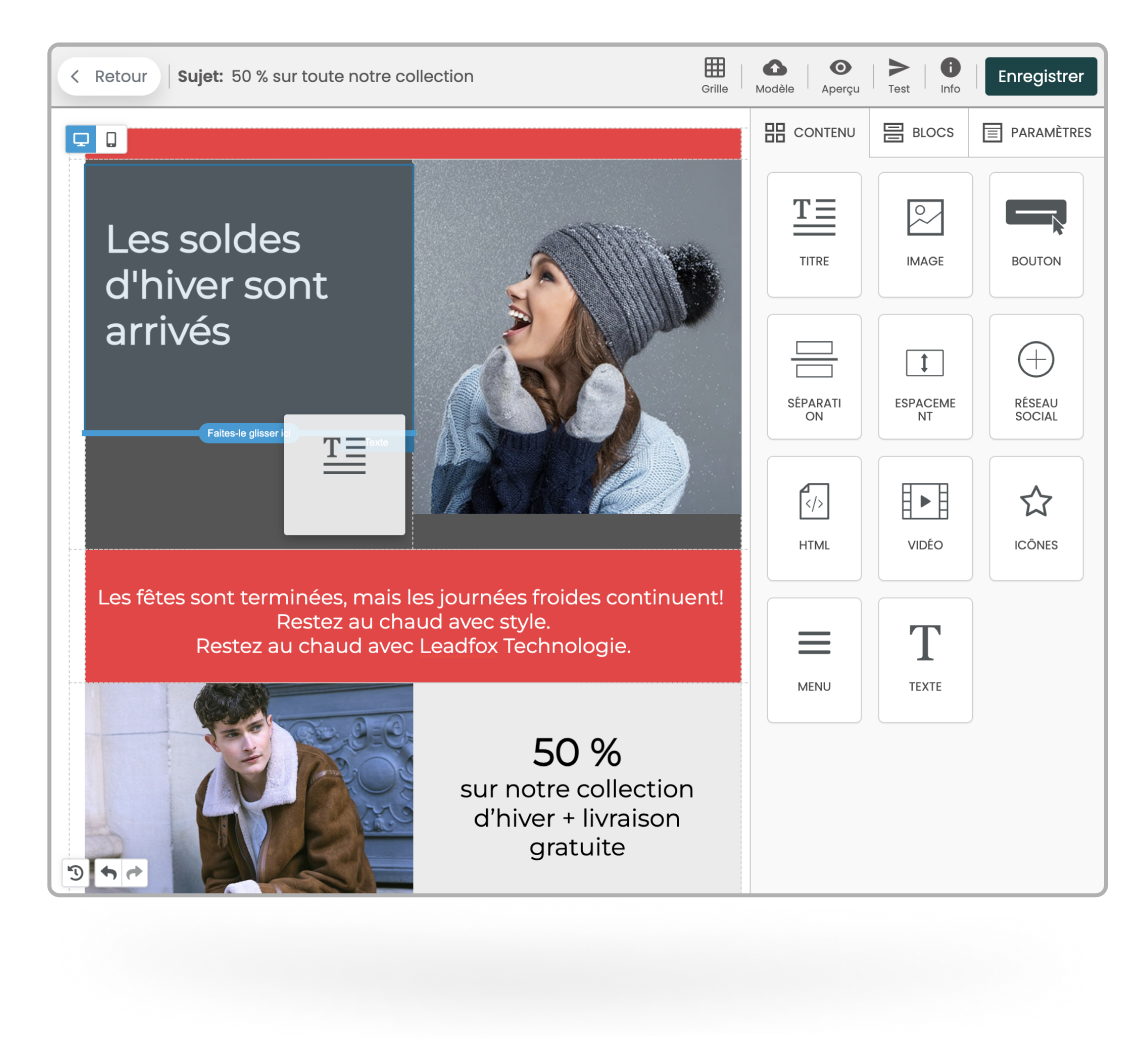Select the '50 %' offer text block

(x=577, y=797)
